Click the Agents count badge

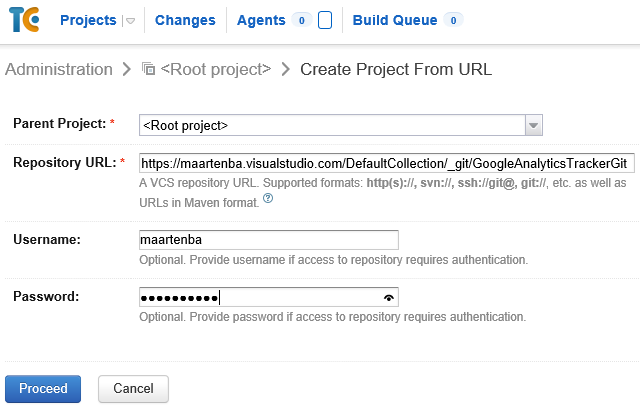pyautogui.click(x=302, y=20)
